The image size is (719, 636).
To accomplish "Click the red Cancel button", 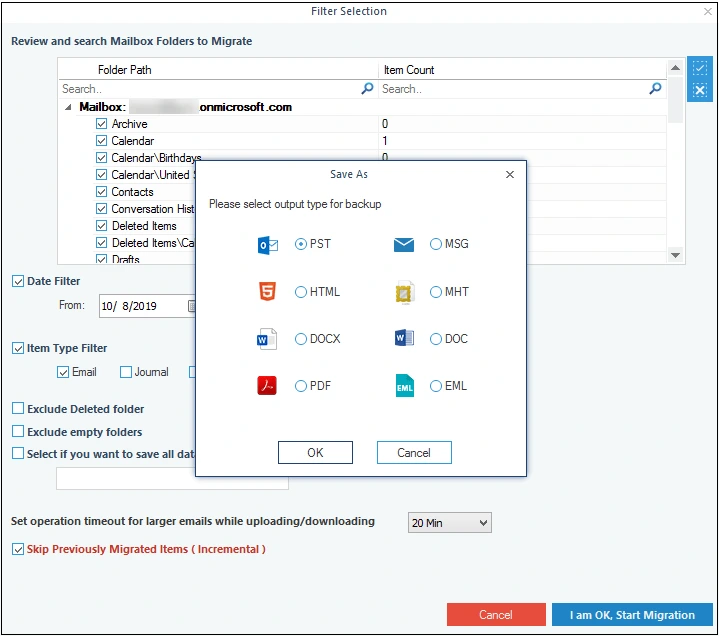I will [496, 614].
